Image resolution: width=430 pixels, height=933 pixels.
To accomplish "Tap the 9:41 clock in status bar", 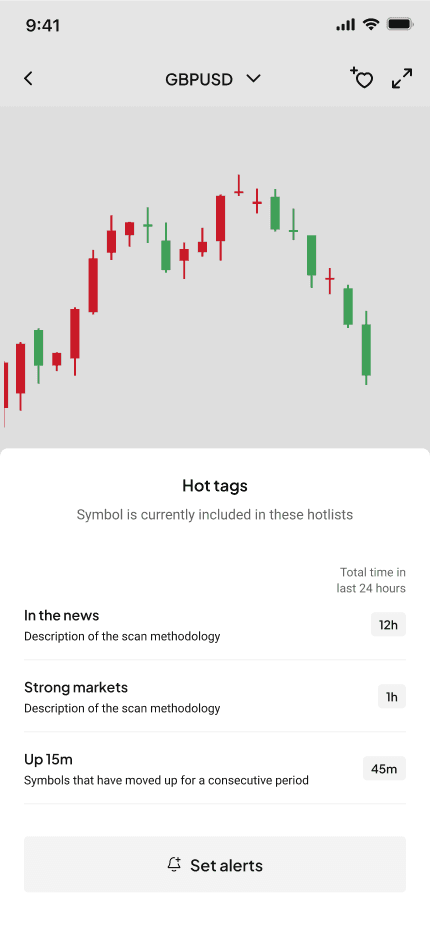I will point(43,26).
